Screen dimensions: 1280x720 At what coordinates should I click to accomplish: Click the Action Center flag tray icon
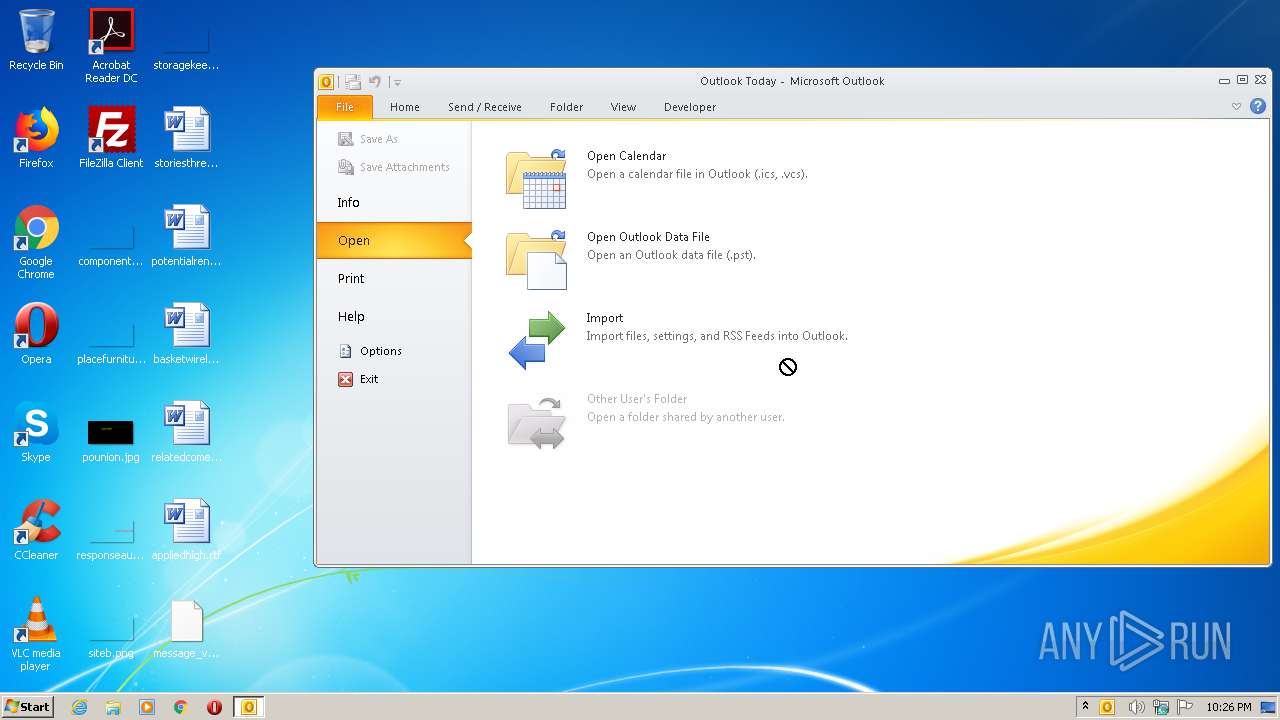(x=1185, y=707)
